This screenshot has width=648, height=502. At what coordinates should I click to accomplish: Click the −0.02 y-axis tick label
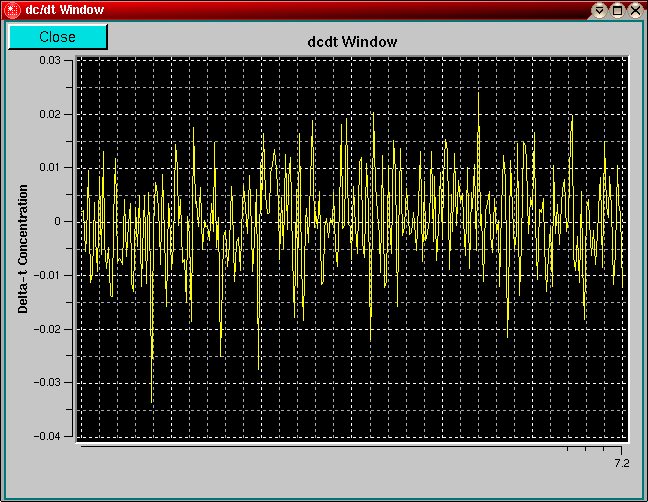coord(45,328)
